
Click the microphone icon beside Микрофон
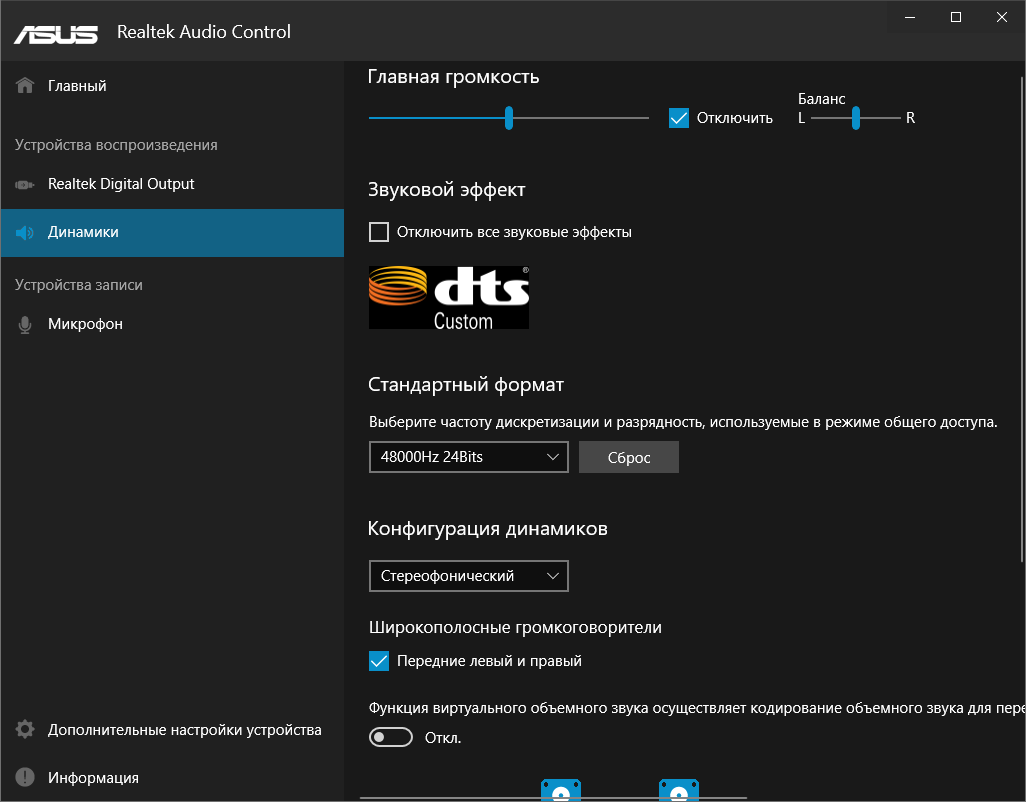pos(24,323)
